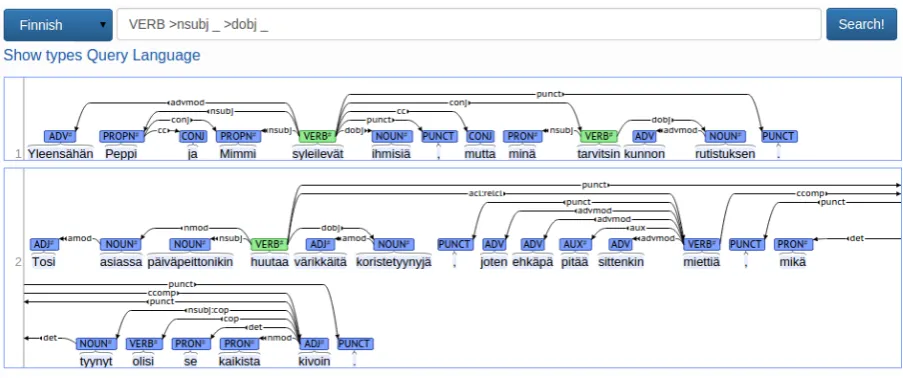
Task: Open the Finnish language dropdown
Action: (x=58, y=25)
